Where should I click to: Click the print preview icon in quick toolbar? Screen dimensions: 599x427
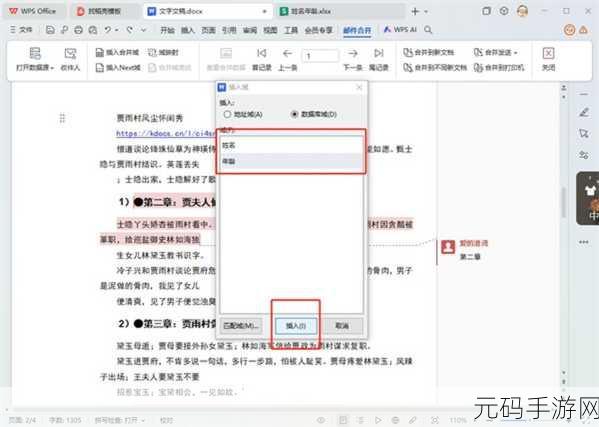93,29
